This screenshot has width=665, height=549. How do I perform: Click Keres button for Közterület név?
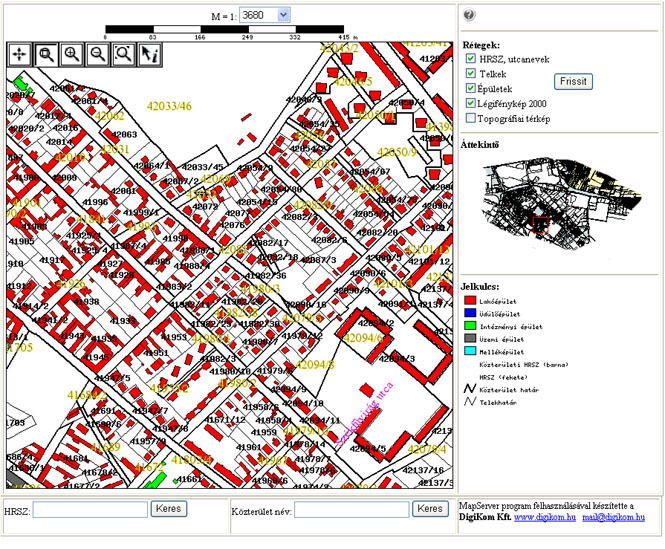pos(430,509)
